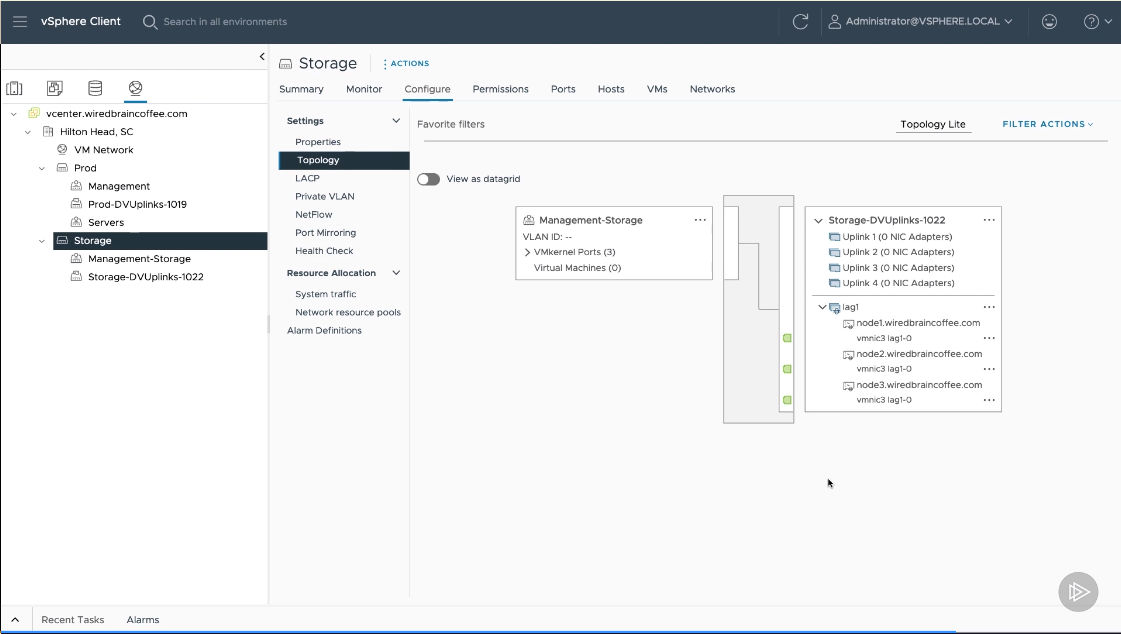Screen dimensions: 1121x634
Task: Switch to the Monitor tab
Action: point(364,89)
